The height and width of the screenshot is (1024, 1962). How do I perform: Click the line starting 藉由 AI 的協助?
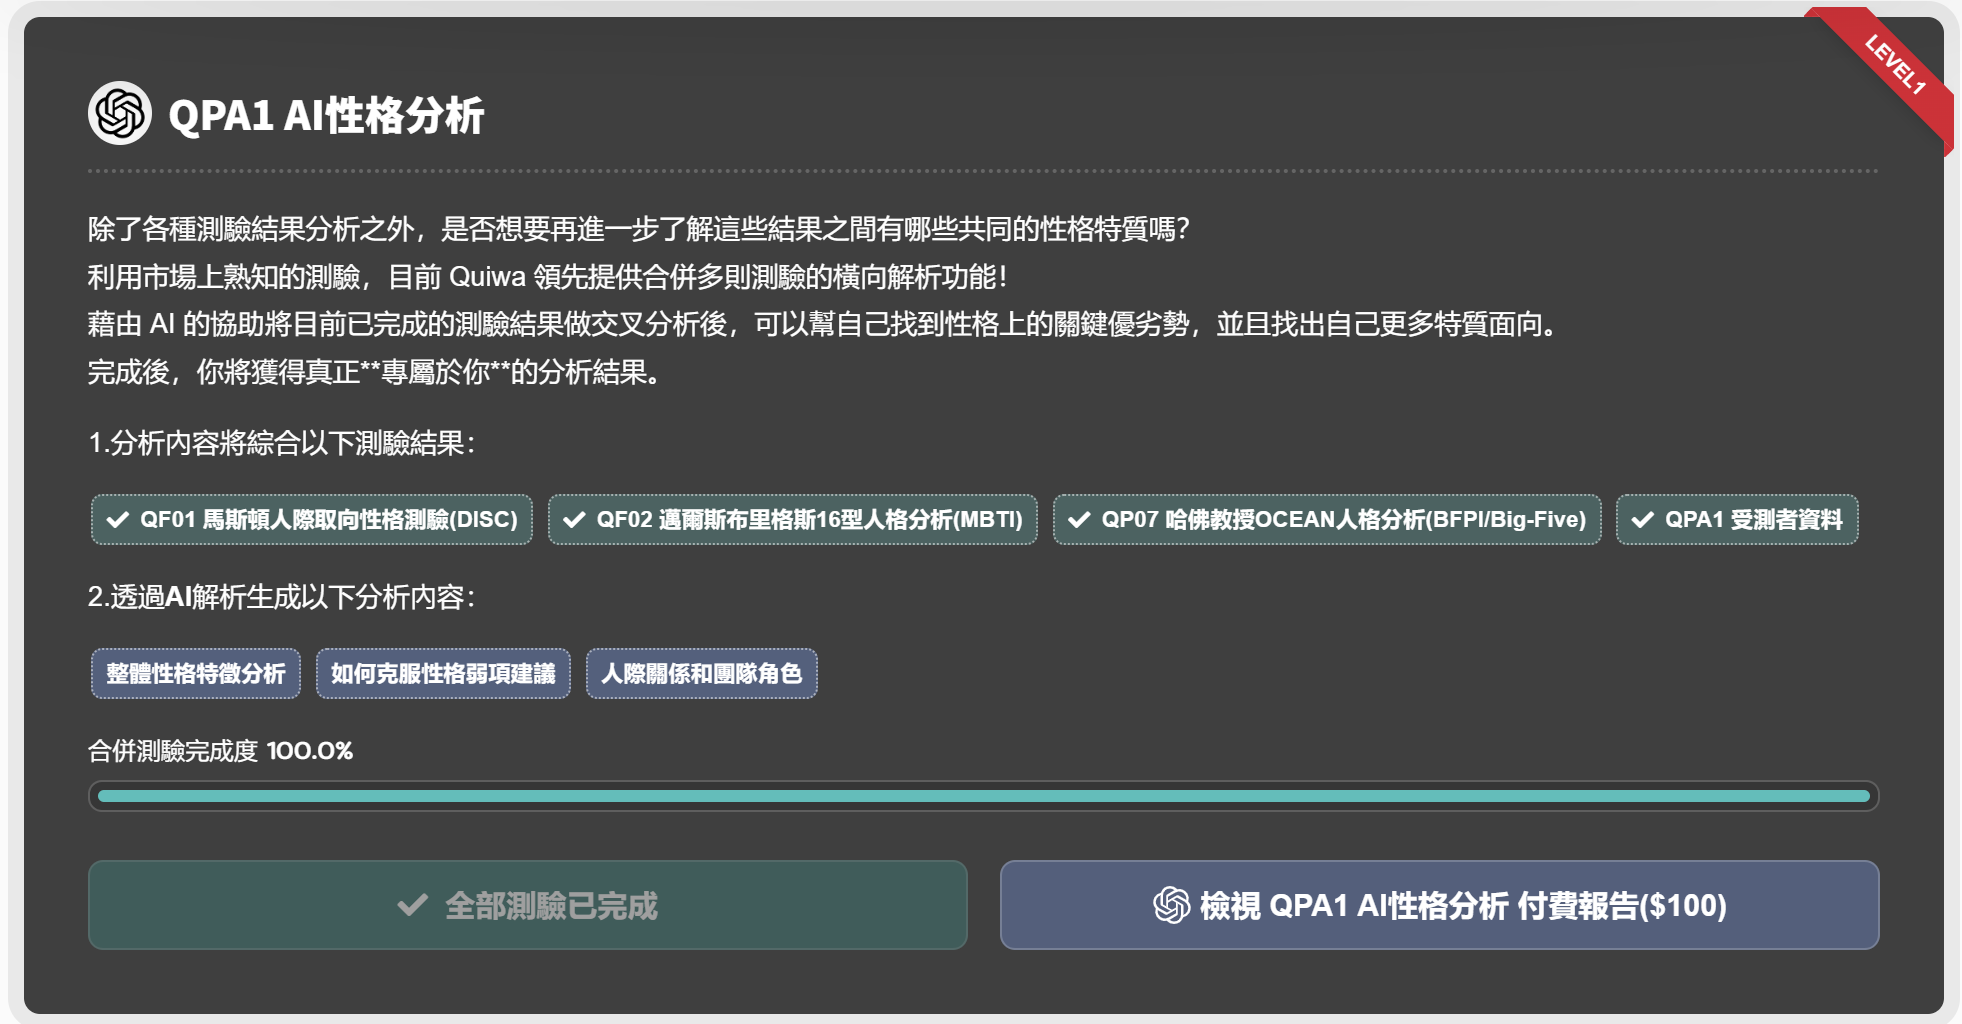click(x=823, y=325)
